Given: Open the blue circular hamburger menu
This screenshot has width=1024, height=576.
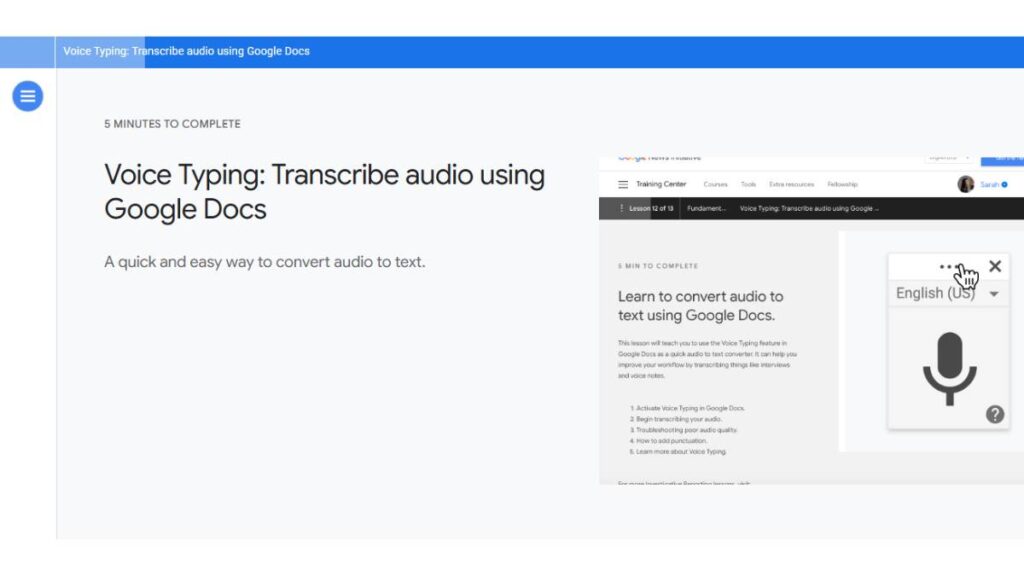Looking at the screenshot, I should pyautogui.click(x=27, y=96).
